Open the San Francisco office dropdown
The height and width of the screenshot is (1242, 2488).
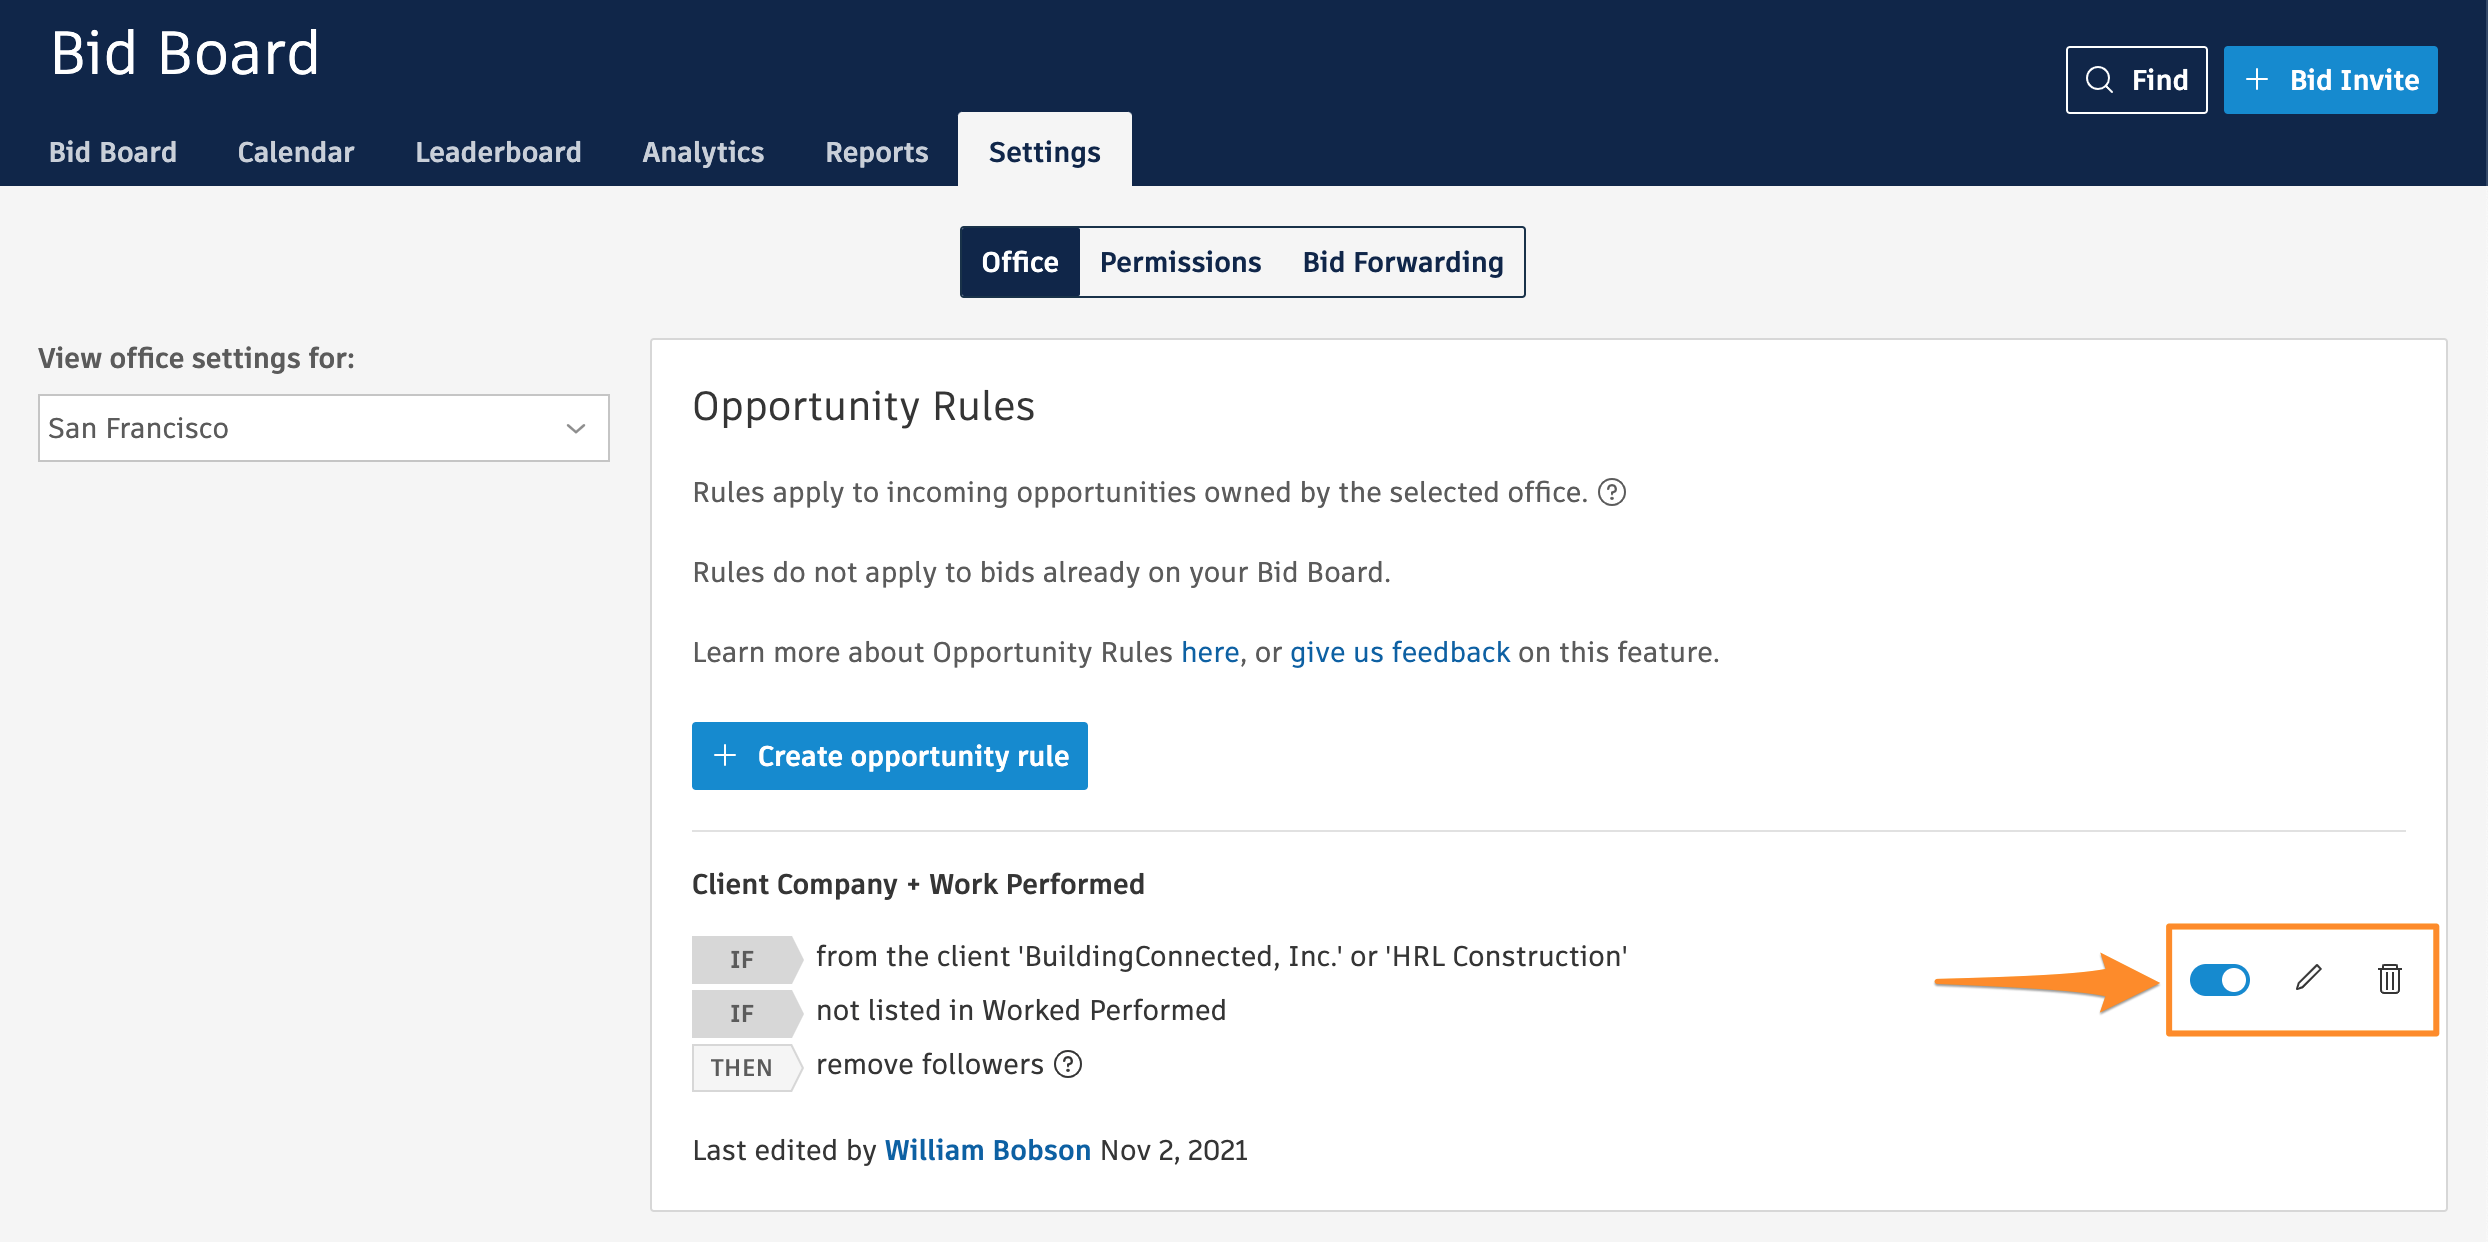[x=323, y=428]
